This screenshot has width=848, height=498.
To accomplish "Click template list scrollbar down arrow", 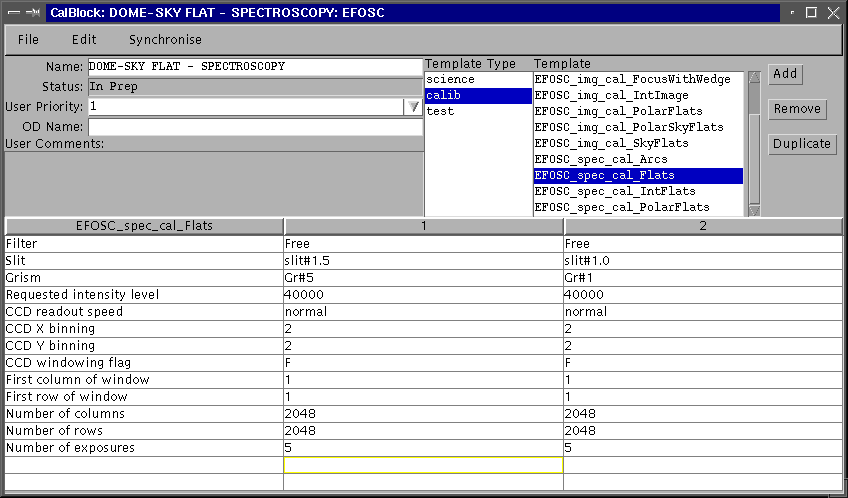I will [x=754, y=210].
